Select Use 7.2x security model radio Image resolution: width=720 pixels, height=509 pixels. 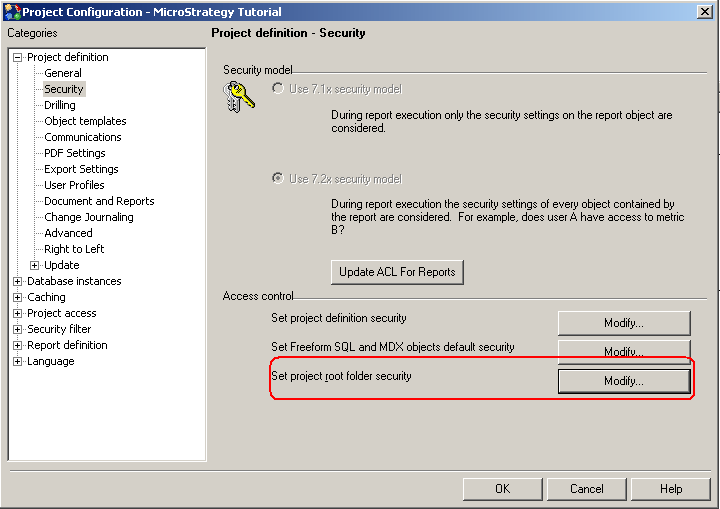click(278, 178)
